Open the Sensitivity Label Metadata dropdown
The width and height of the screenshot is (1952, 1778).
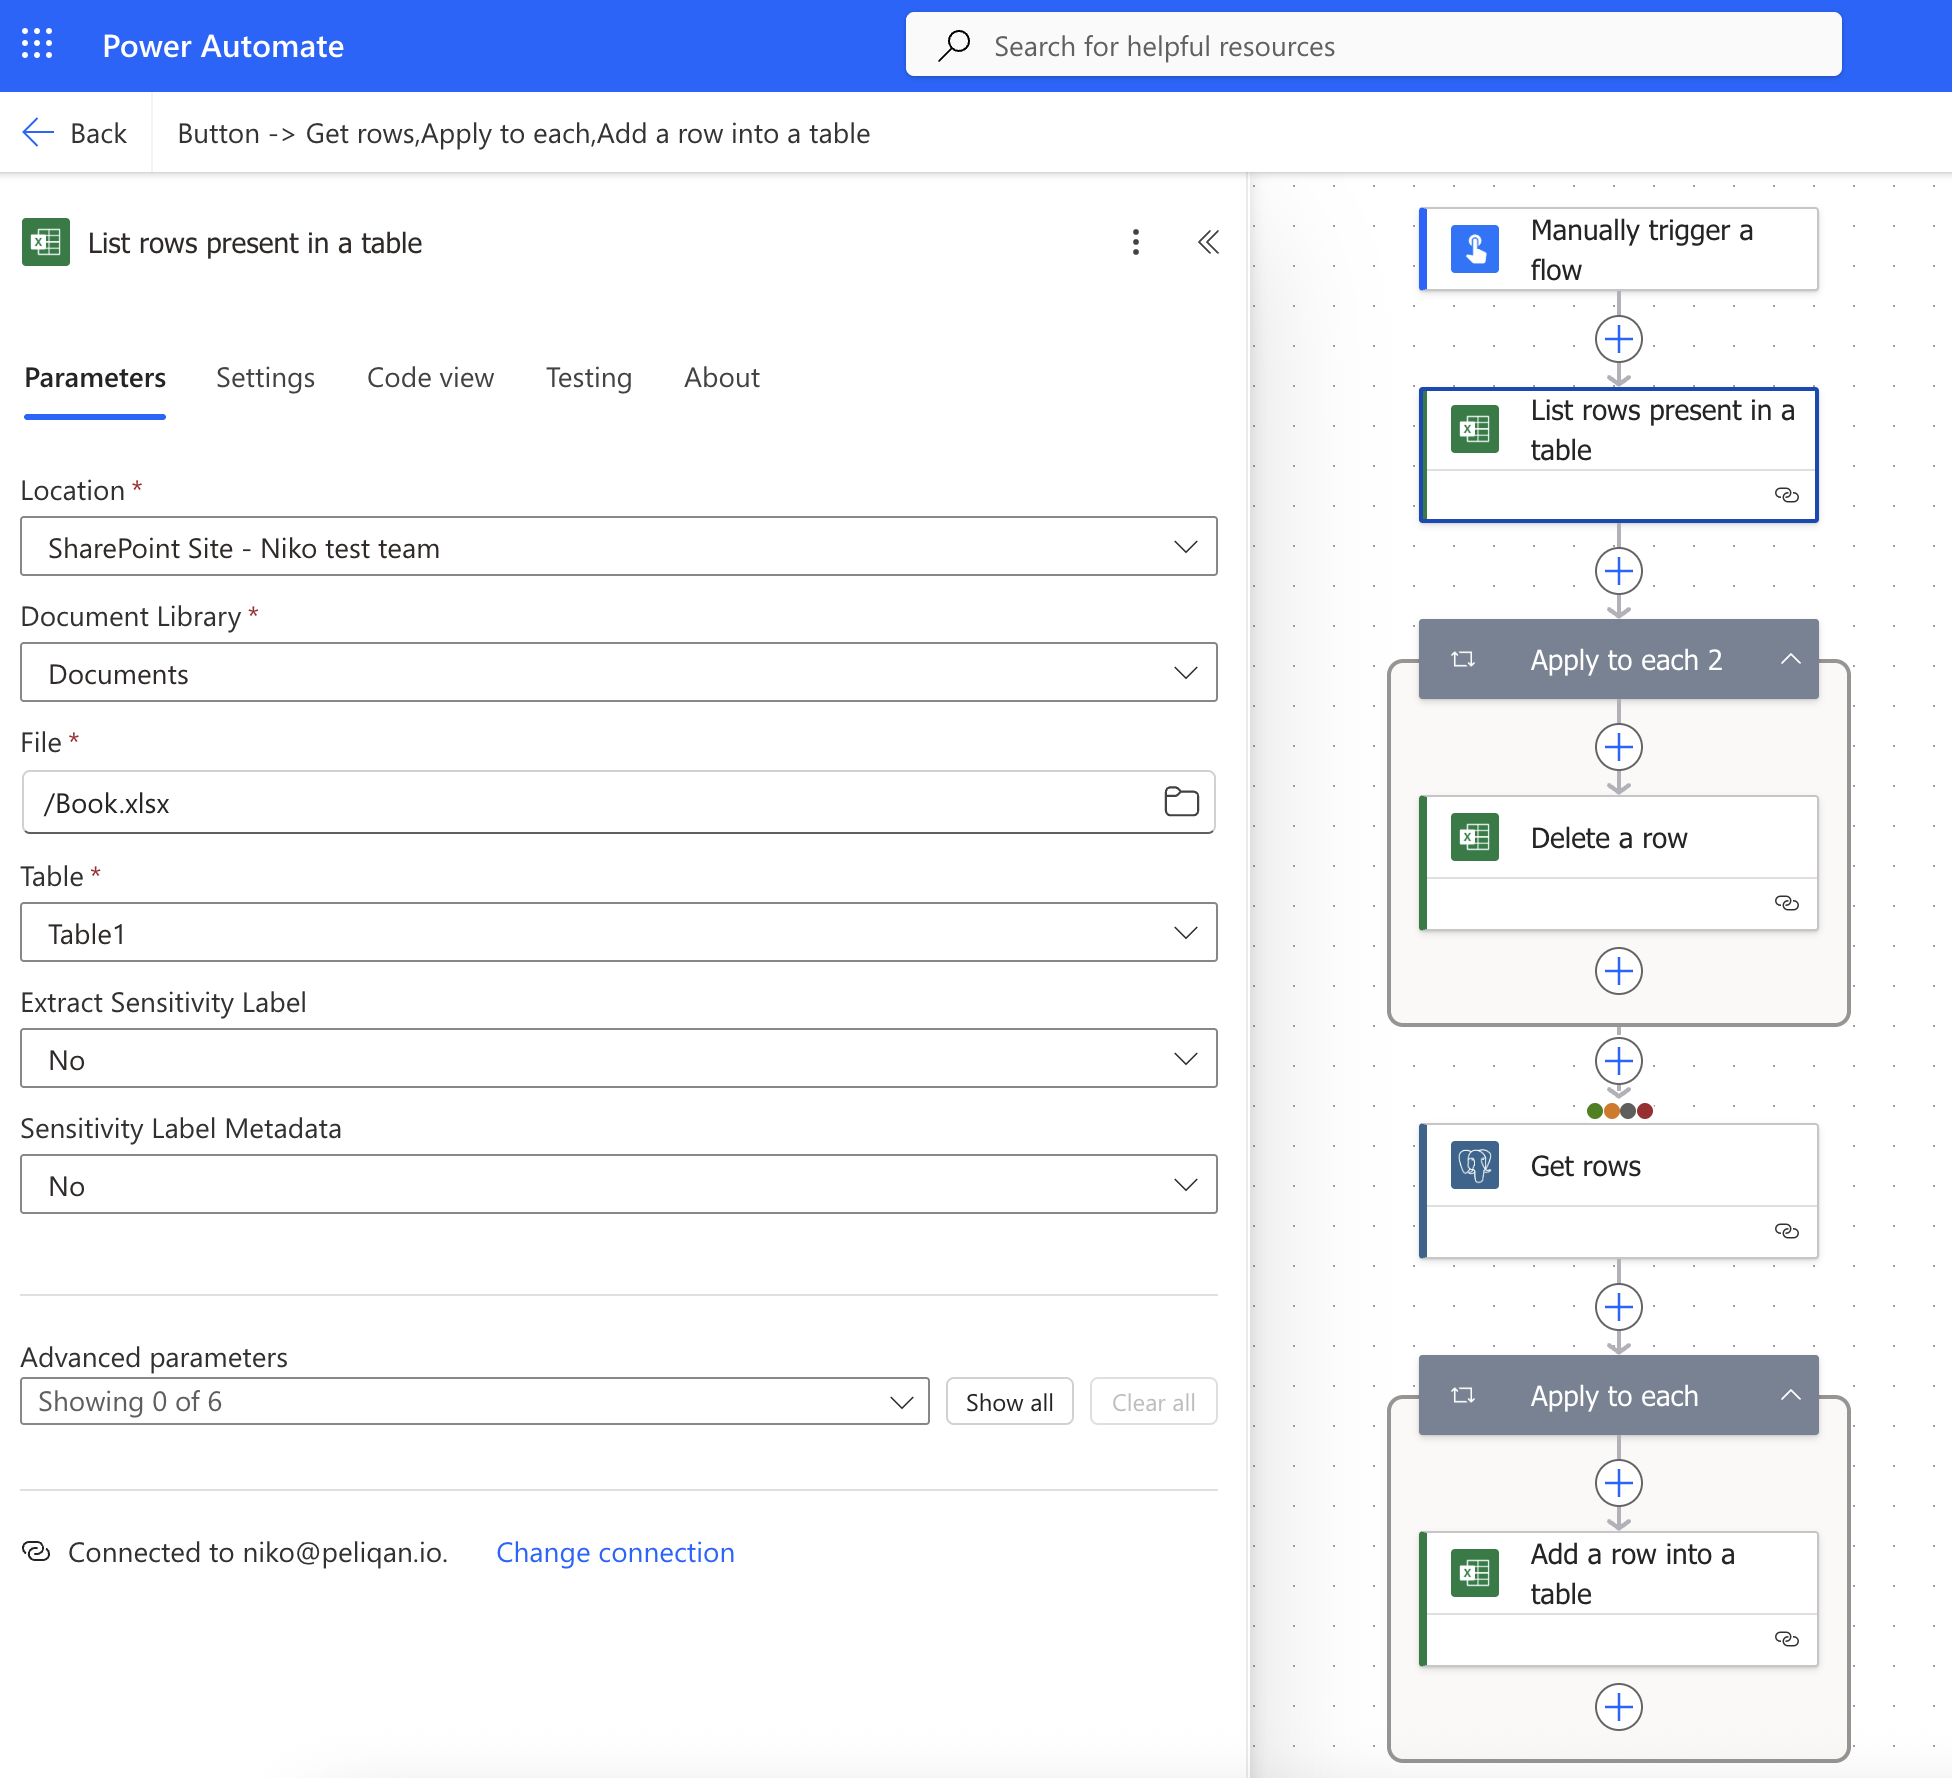point(619,1184)
